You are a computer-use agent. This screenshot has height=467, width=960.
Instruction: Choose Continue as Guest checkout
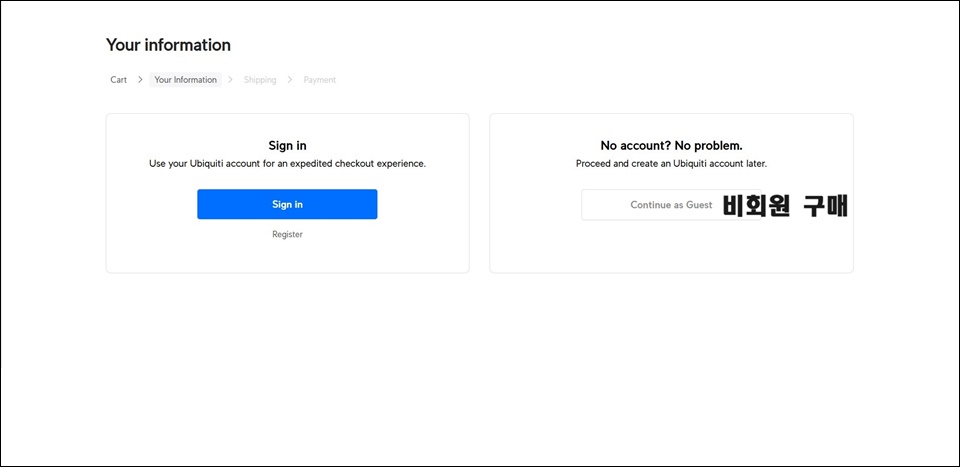[671, 205]
